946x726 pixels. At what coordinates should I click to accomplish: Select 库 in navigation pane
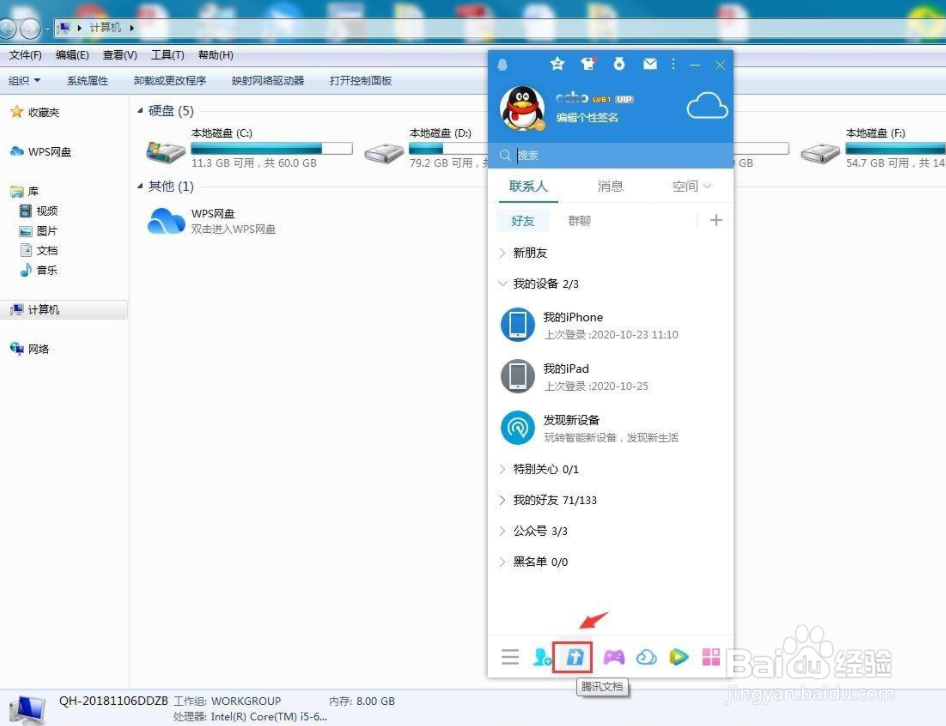tap(25, 191)
